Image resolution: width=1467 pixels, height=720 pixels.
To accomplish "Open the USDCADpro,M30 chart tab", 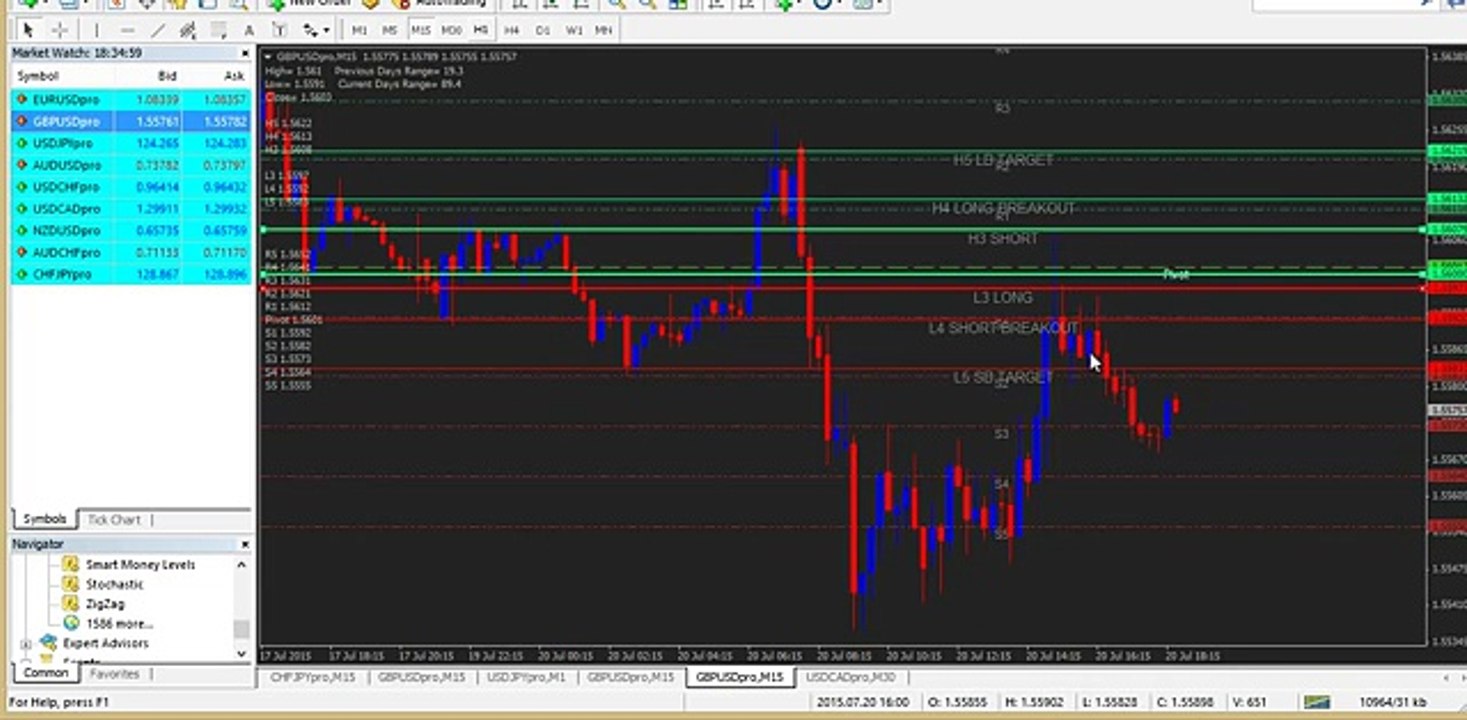I will point(850,677).
